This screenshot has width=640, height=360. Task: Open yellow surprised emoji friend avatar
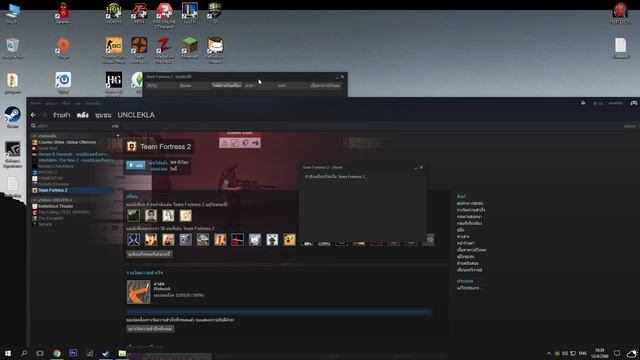(x=289, y=240)
